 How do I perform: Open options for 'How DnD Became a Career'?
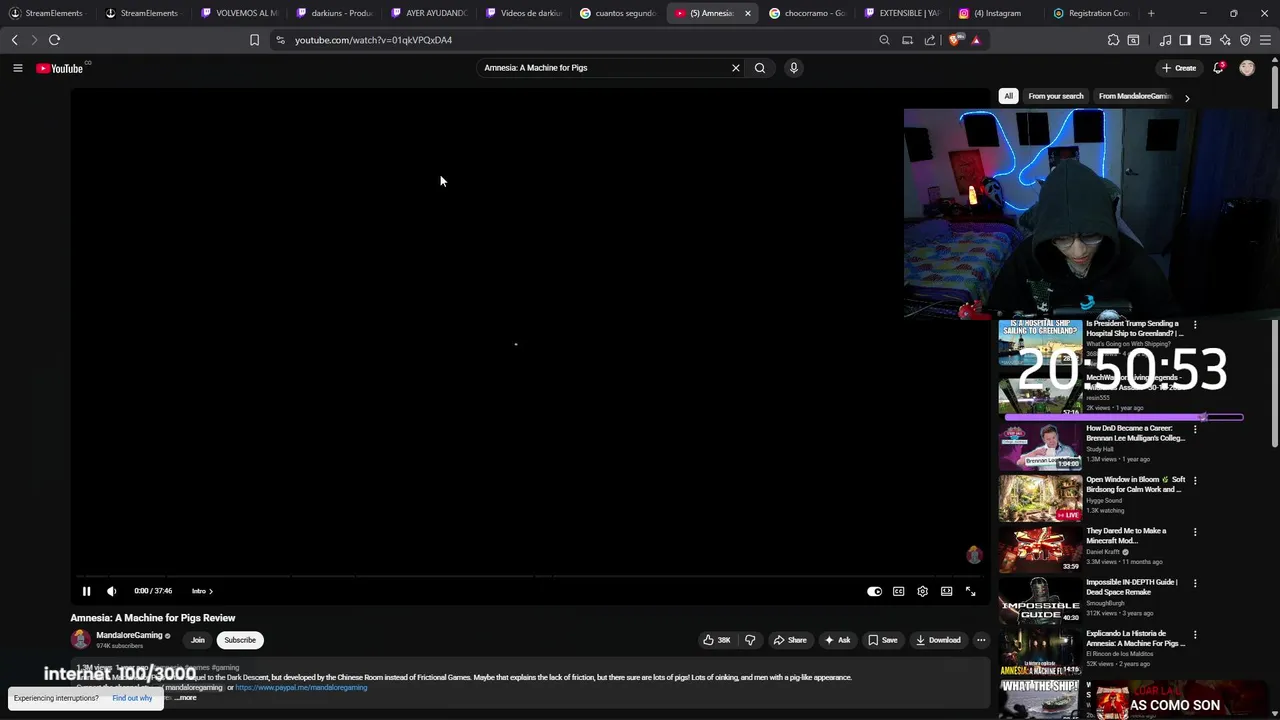point(1195,429)
